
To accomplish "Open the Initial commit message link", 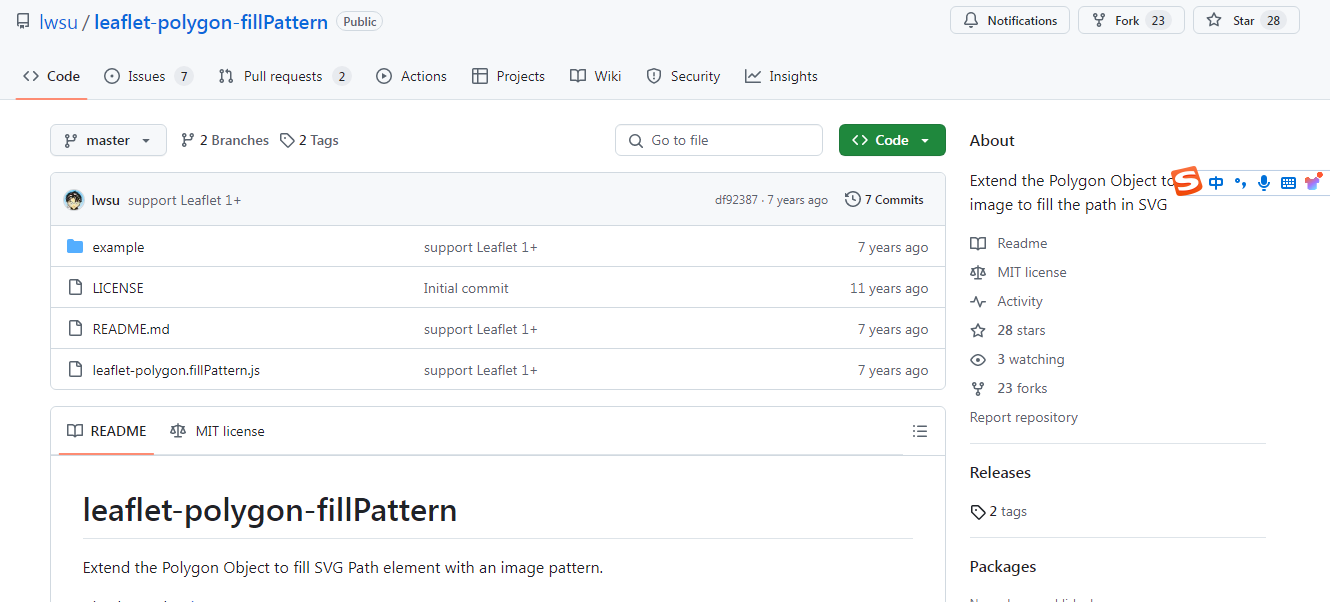I will (x=466, y=288).
